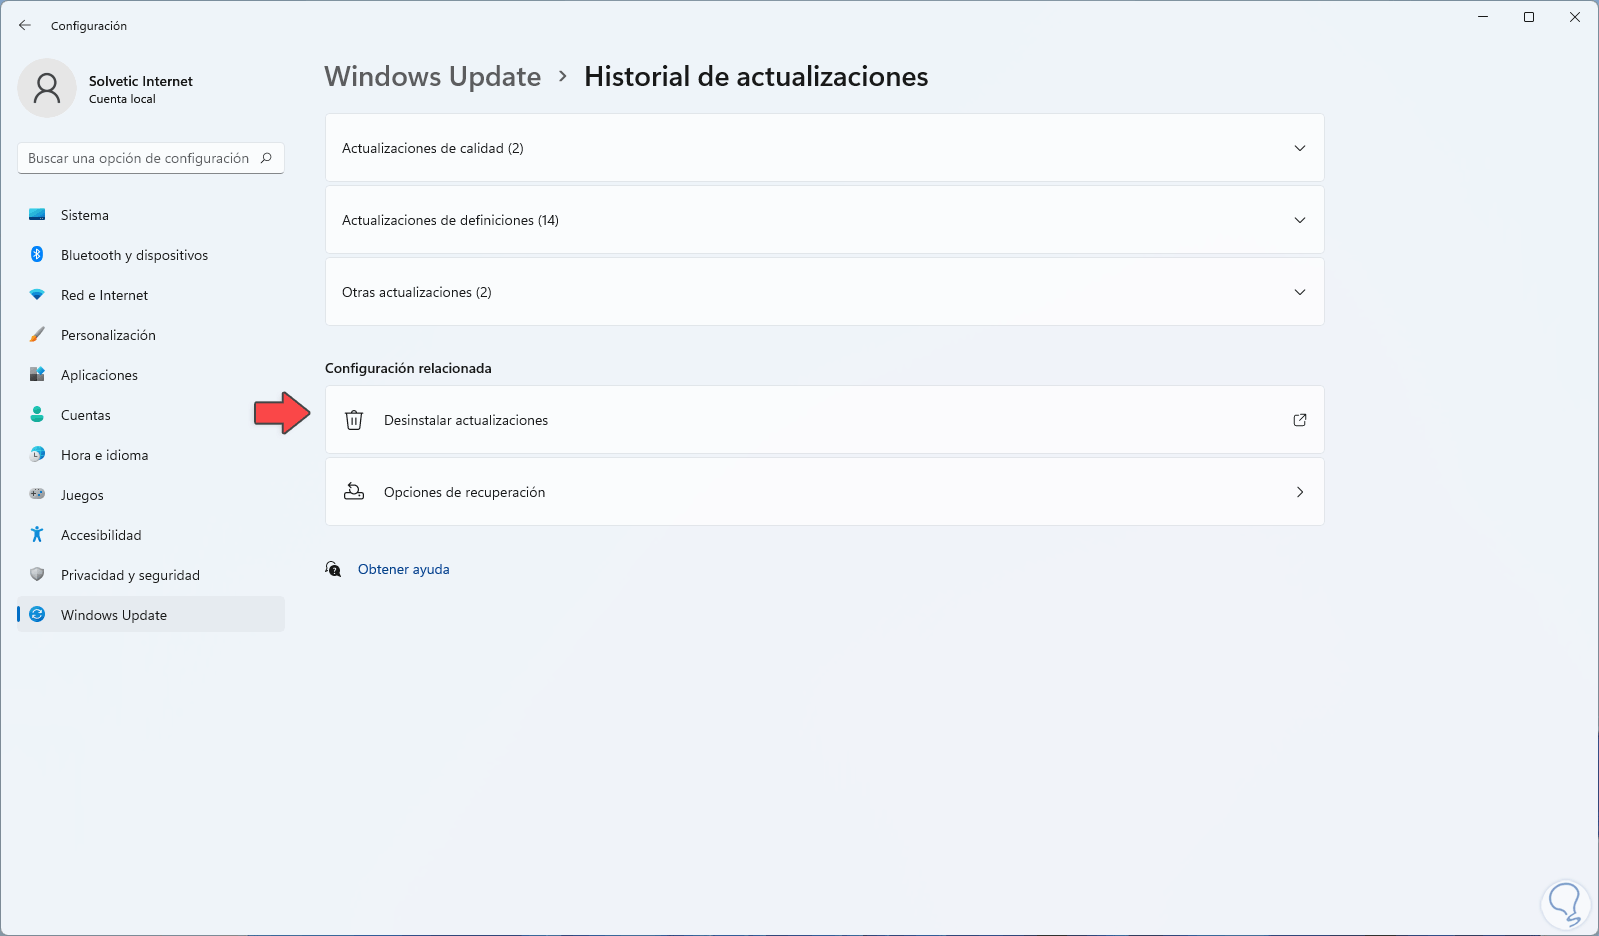Click the Windows Update sync icon
Image resolution: width=1599 pixels, height=936 pixels.
pos(37,615)
